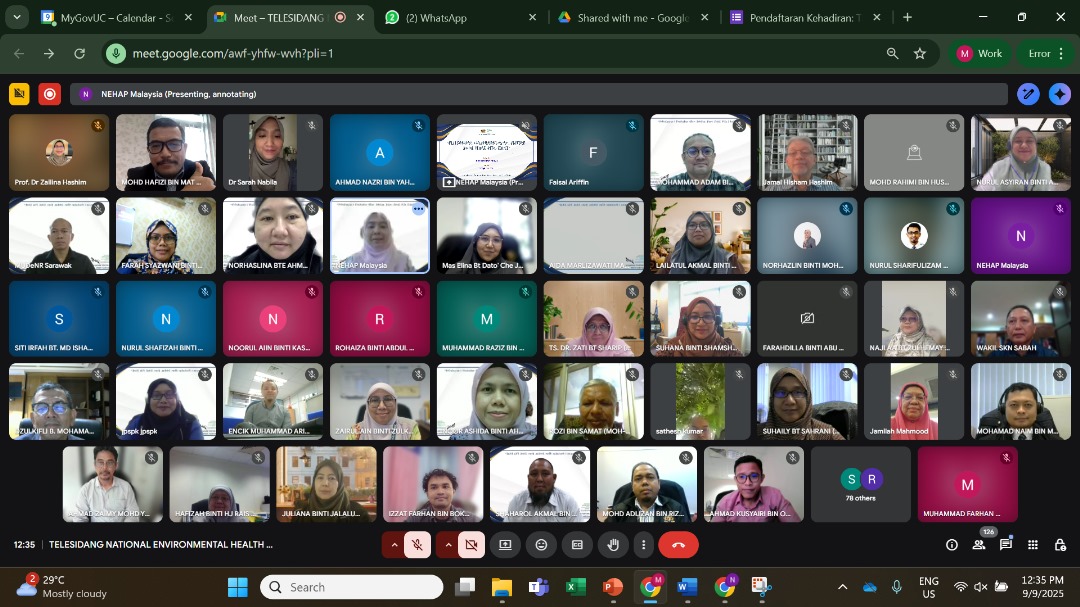Toggle the muted microphone button
This screenshot has height=607, width=1080.
[x=418, y=545]
